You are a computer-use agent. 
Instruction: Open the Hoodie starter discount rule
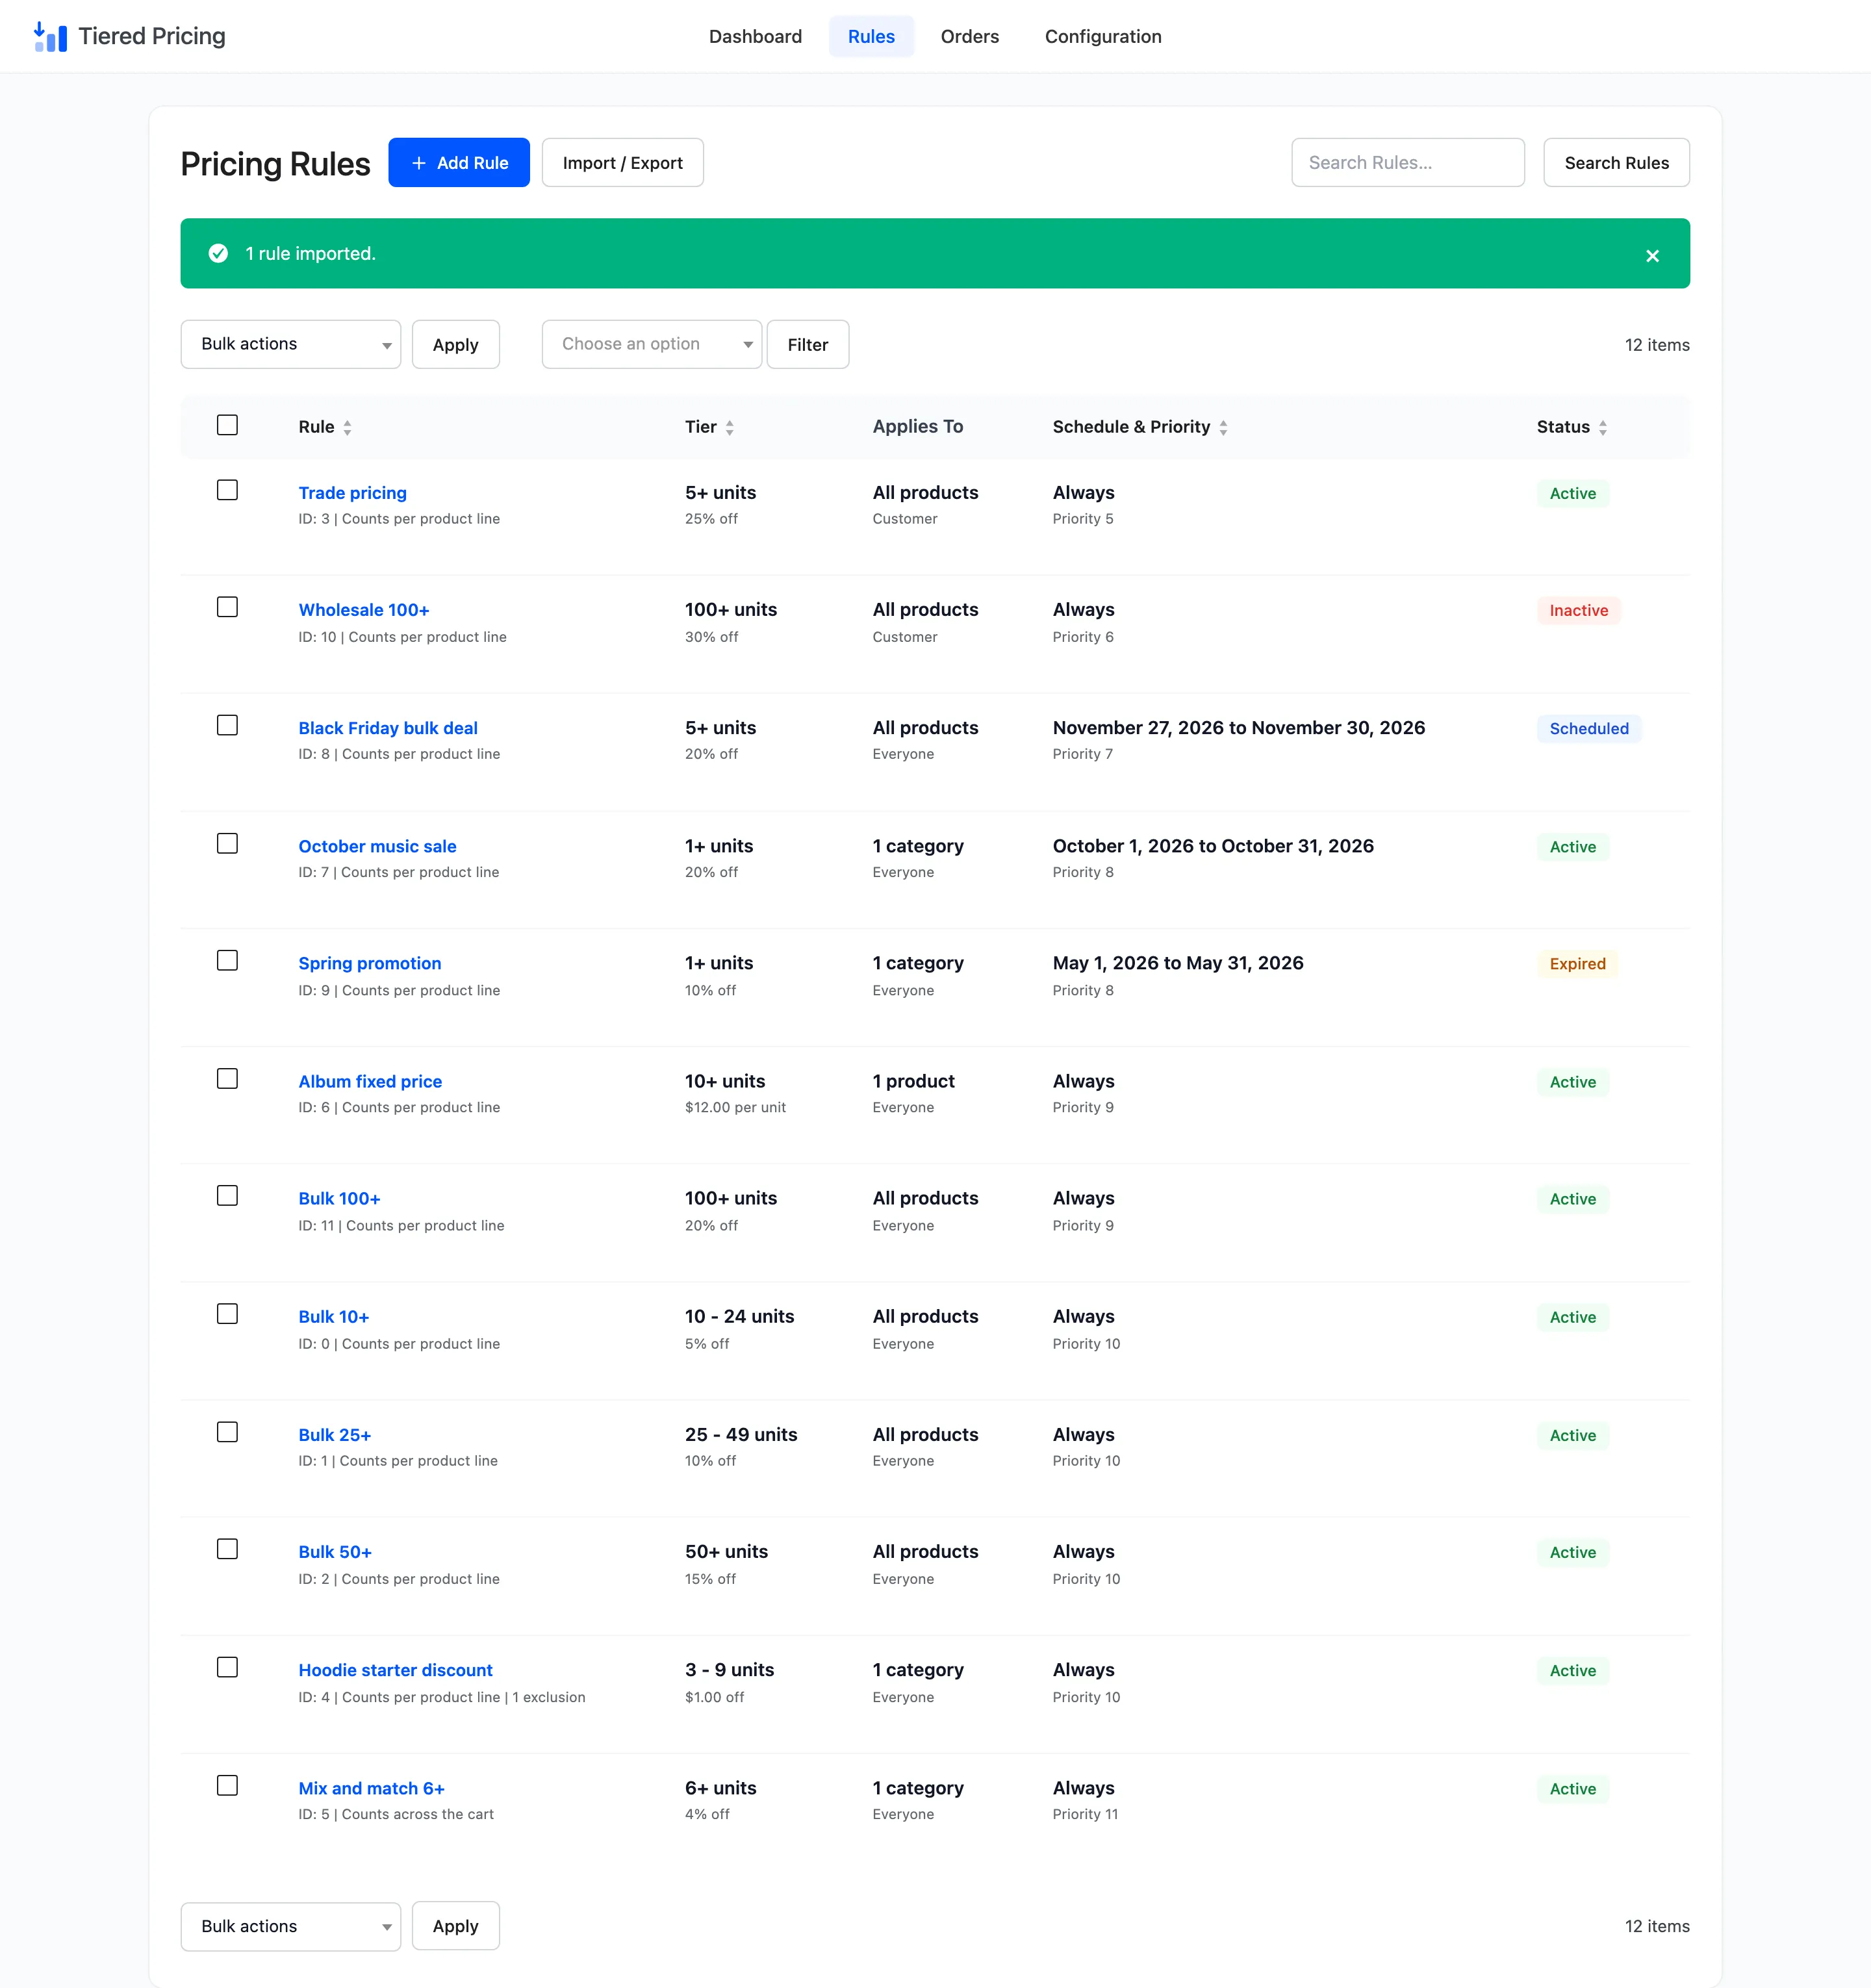click(395, 1670)
